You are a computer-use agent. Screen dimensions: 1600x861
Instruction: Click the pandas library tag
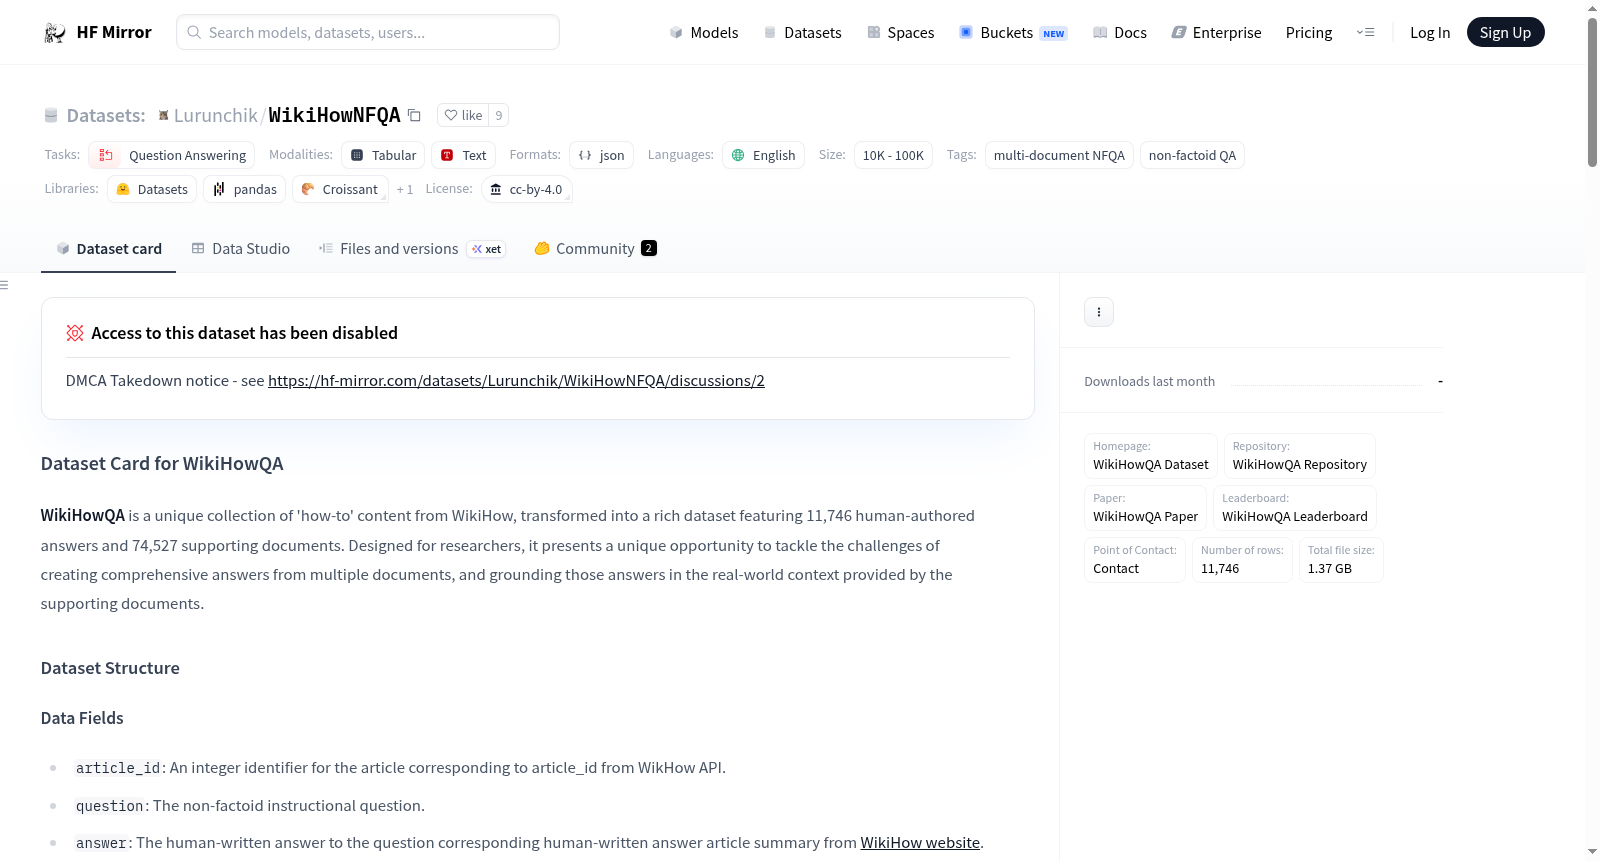tap(245, 189)
